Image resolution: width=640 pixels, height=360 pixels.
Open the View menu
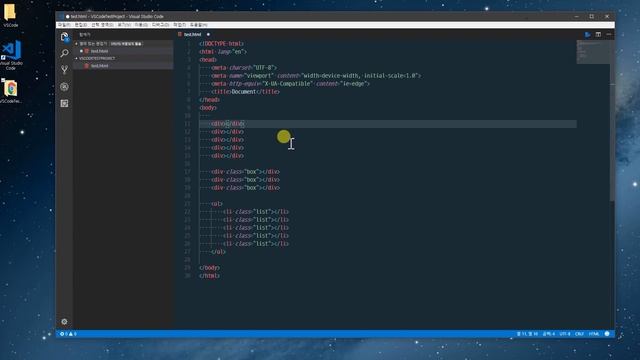[x=124, y=25]
